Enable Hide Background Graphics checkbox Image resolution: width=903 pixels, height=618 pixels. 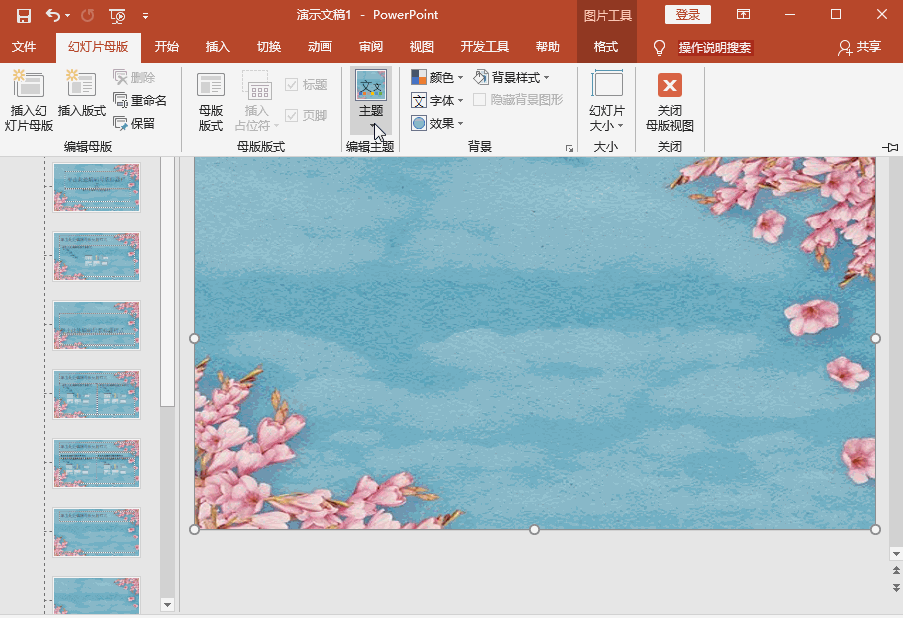pos(479,100)
